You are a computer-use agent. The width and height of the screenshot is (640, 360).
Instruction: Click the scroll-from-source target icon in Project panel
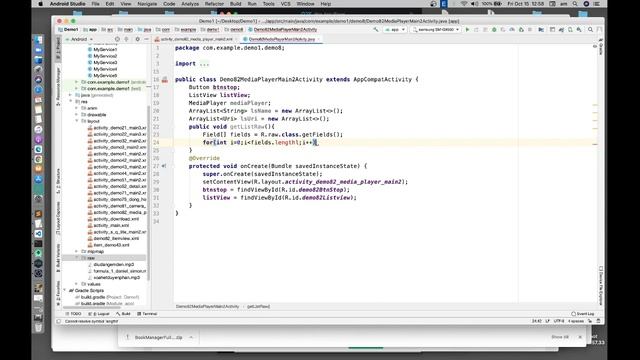point(117,39)
